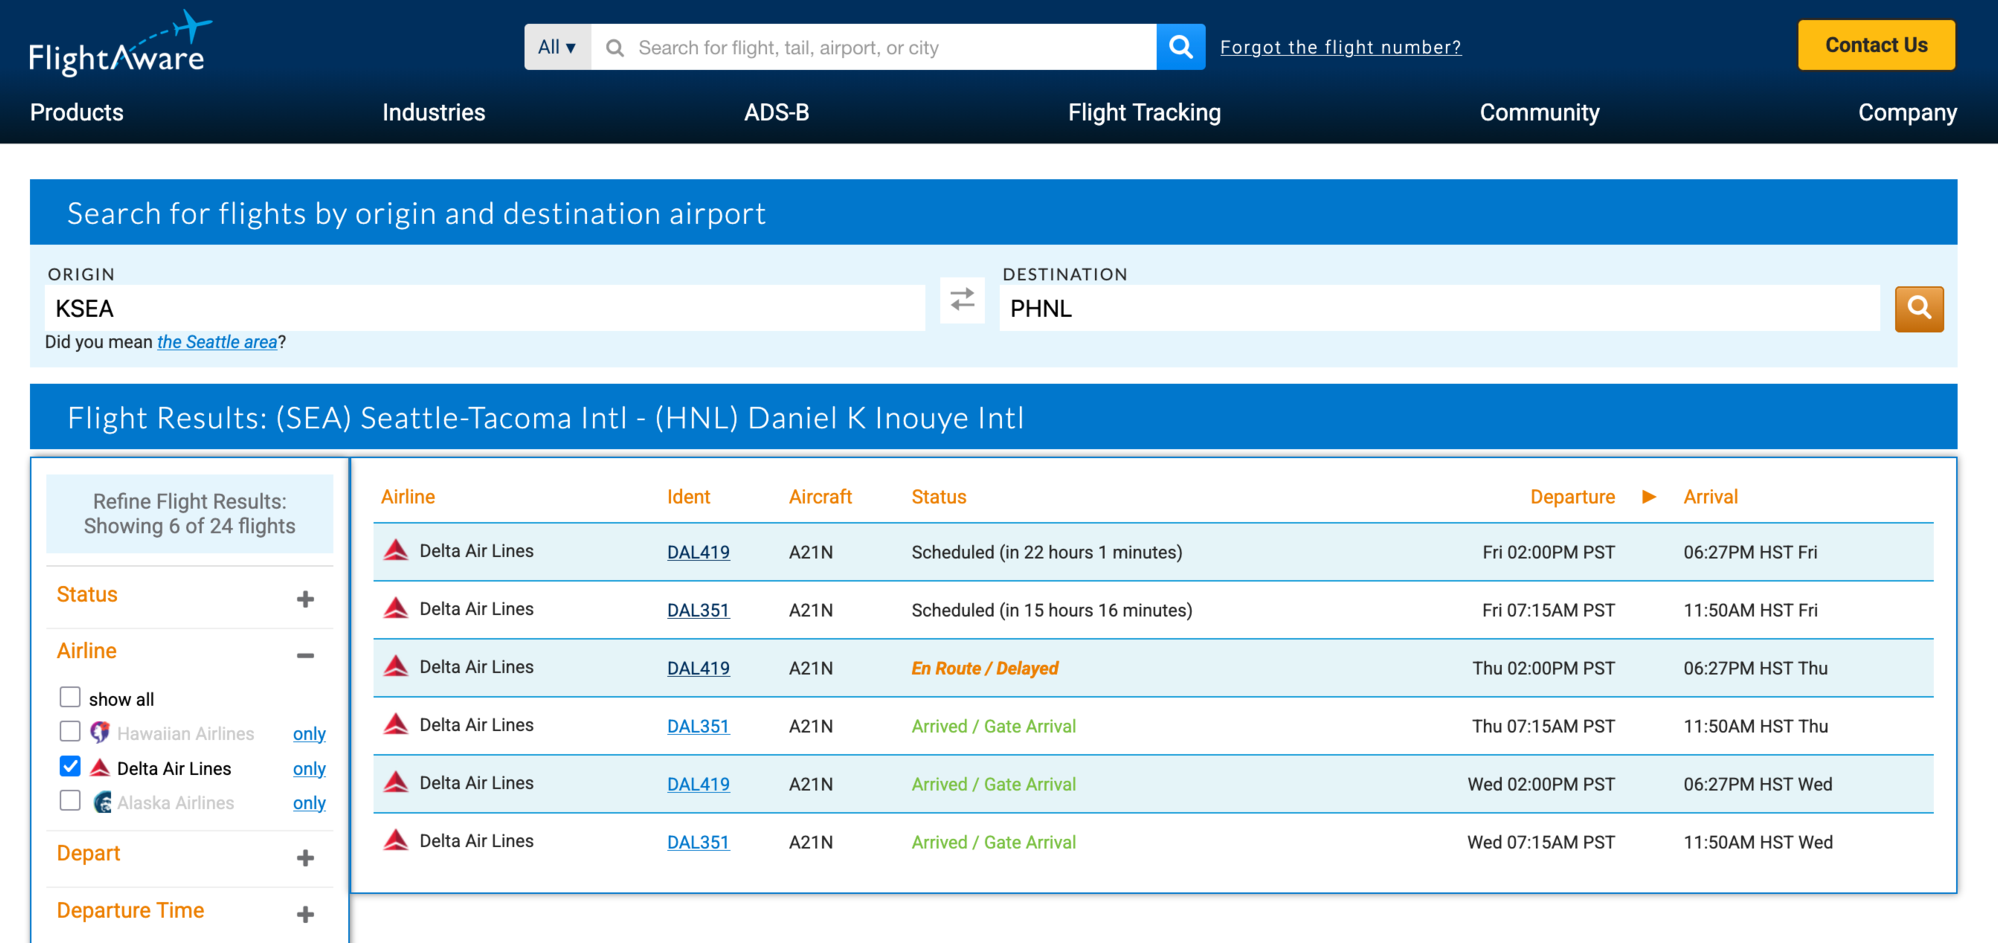Enable the show all airlines checkbox
1998x943 pixels.
pyautogui.click(x=70, y=697)
